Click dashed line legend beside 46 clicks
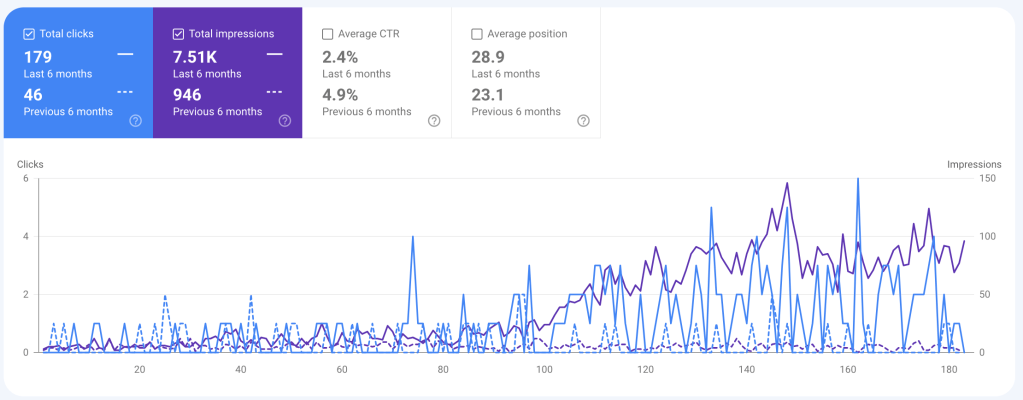 coord(125,93)
